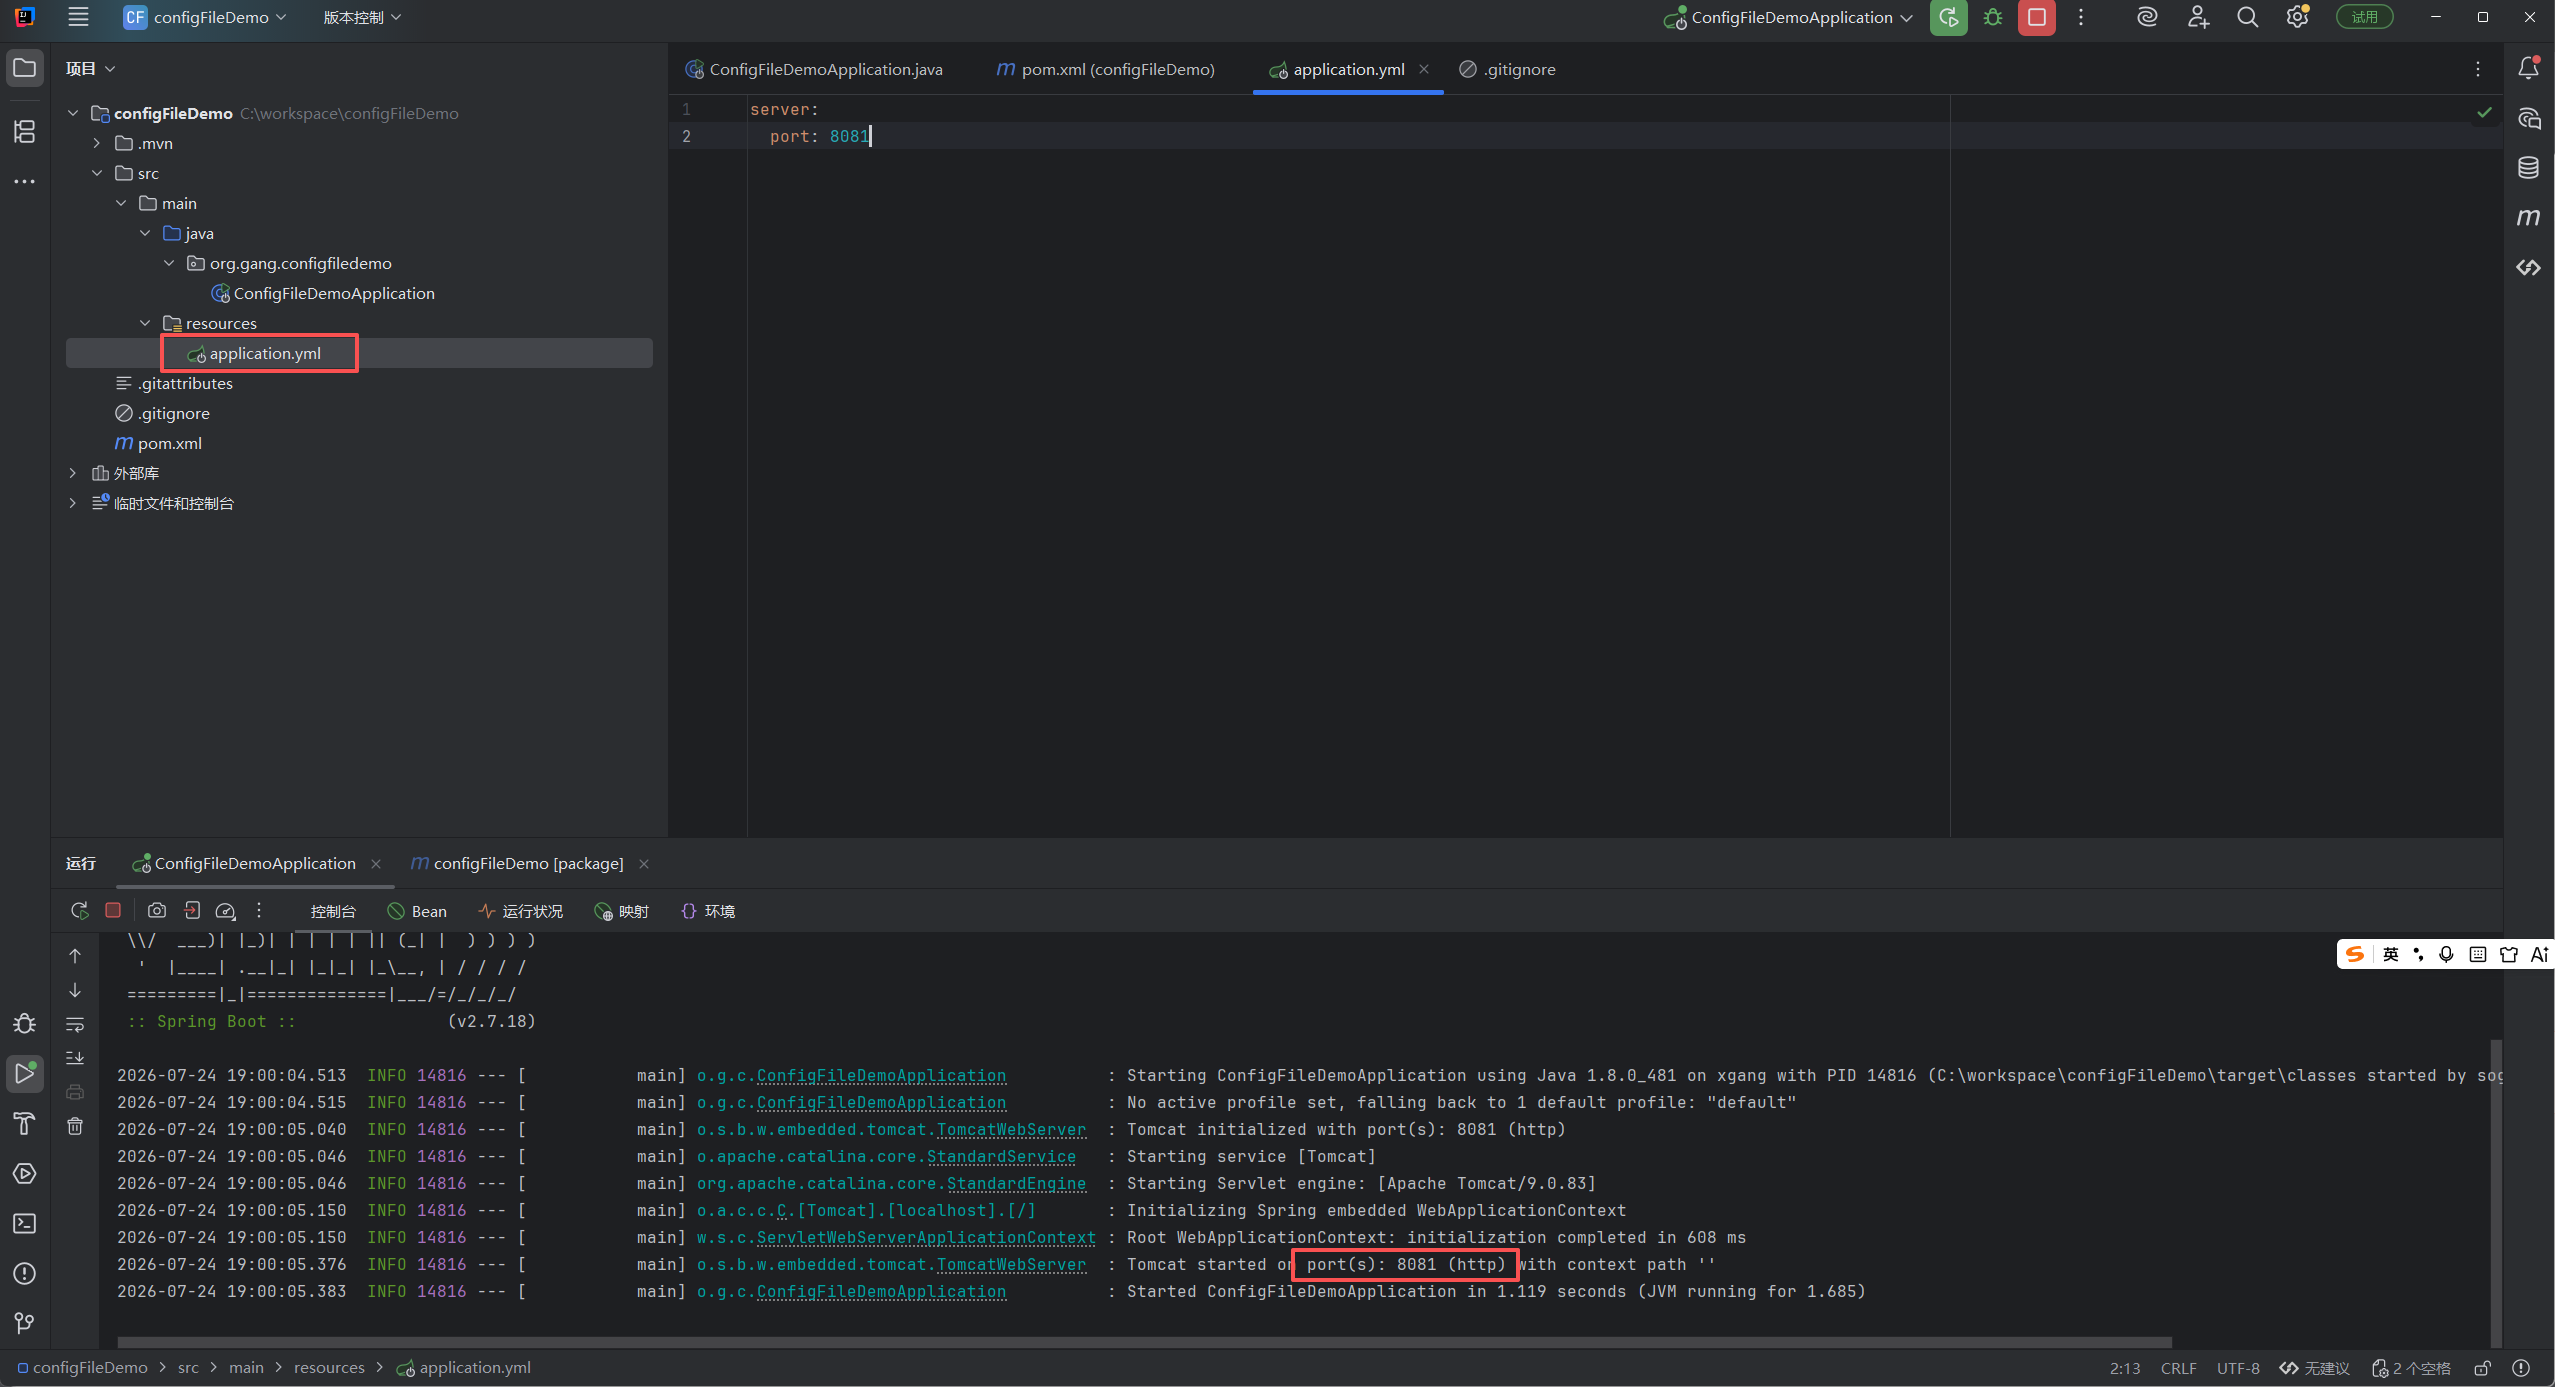This screenshot has width=2555, height=1387.
Task: Take thread dump camera icon
Action: pyautogui.click(x=157, y=911)
